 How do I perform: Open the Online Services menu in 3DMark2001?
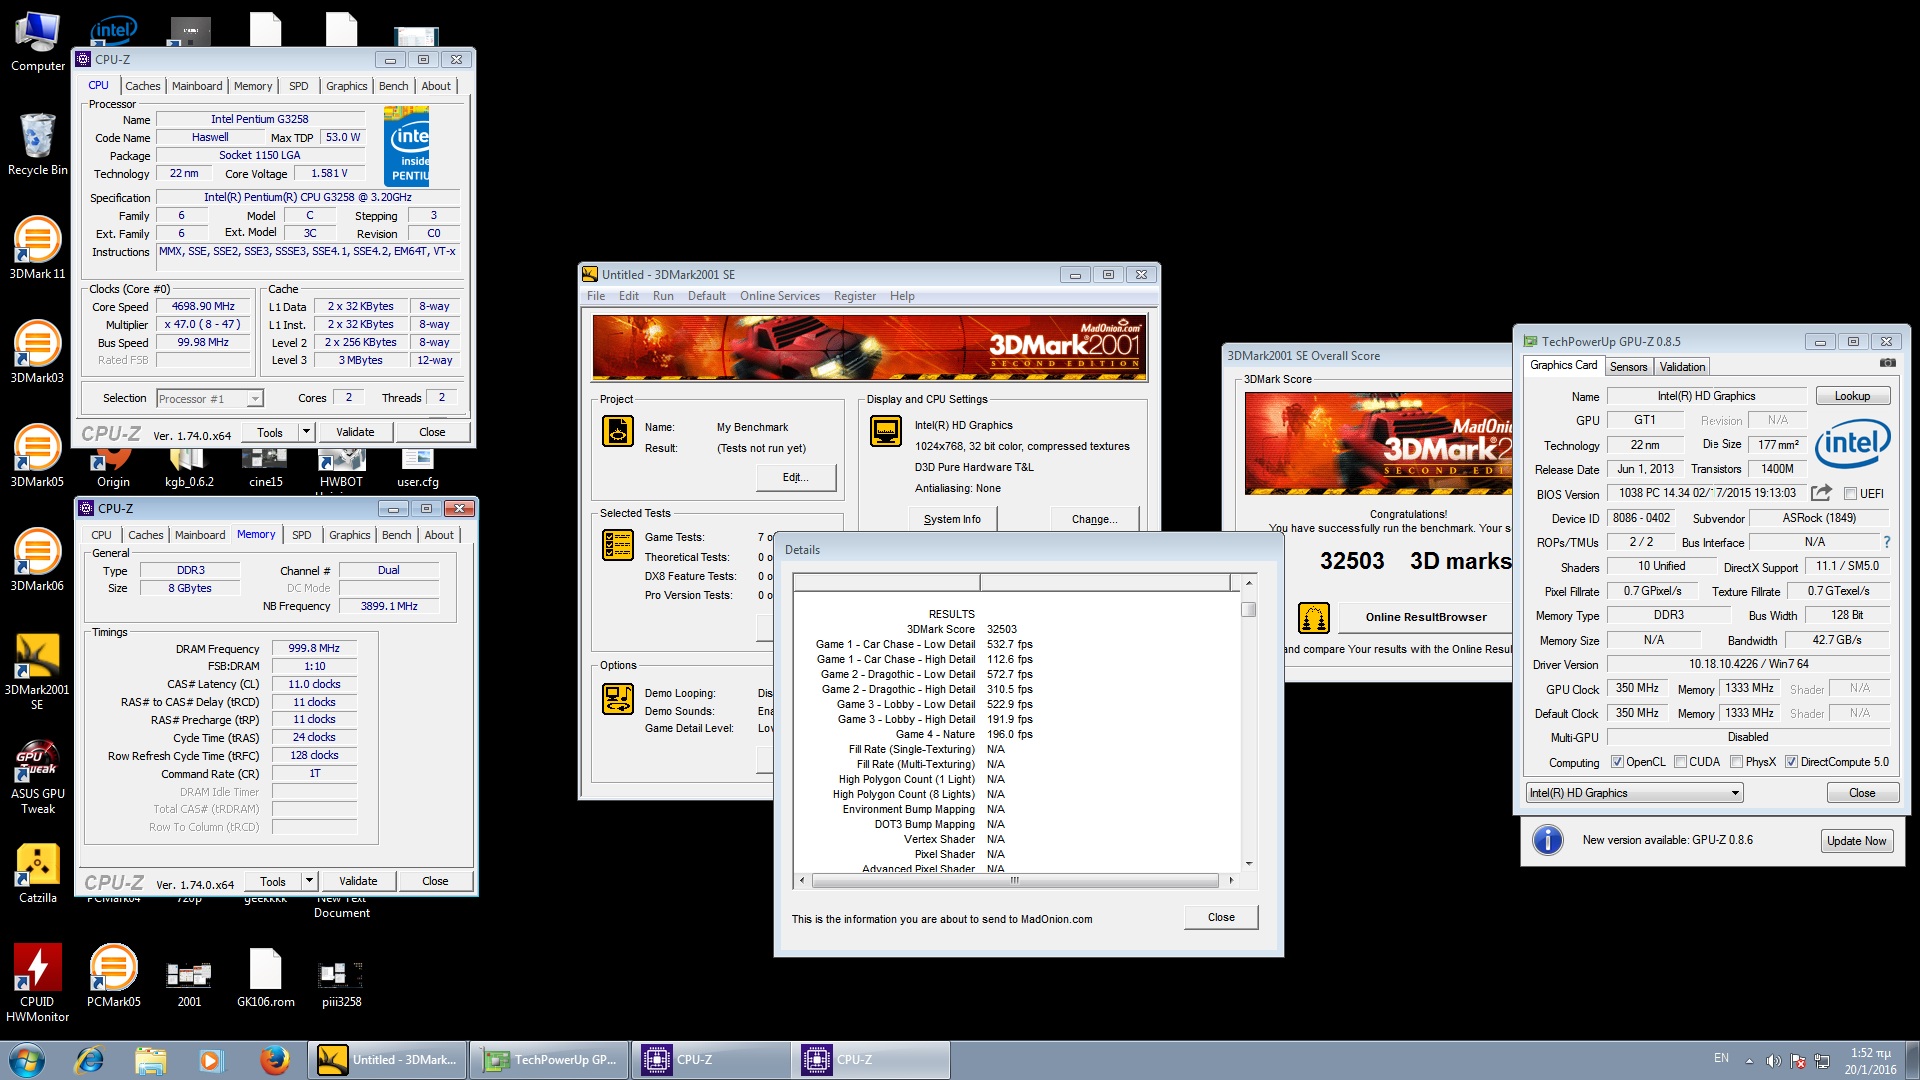point(779,296)
